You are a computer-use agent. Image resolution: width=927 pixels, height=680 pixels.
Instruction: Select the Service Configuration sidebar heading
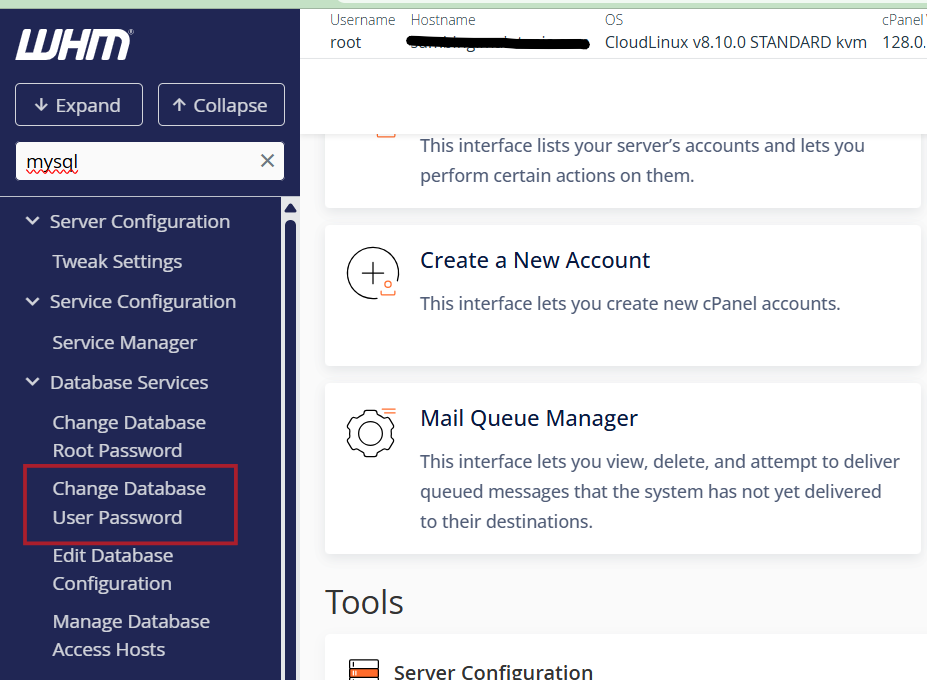coord(142,302)
